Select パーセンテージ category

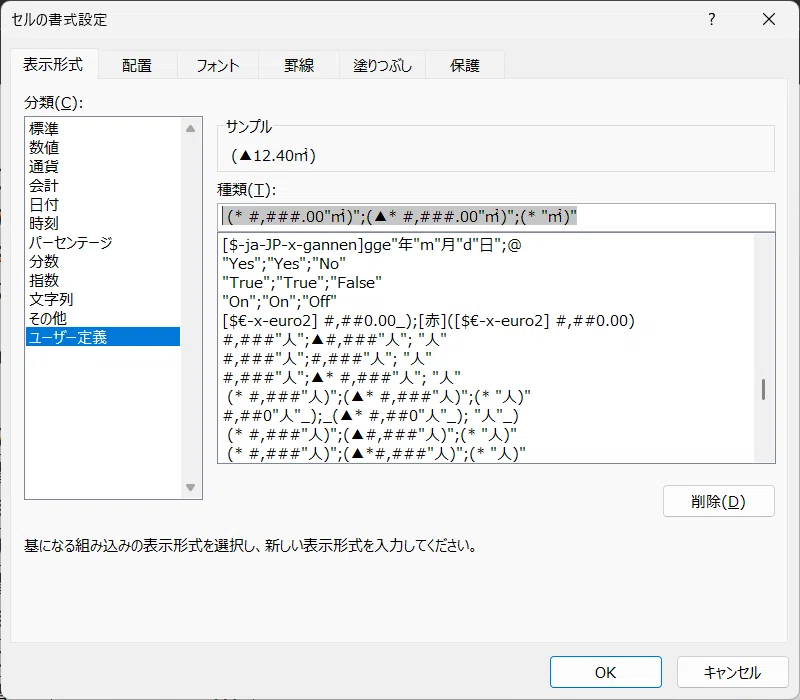[103, 242]
